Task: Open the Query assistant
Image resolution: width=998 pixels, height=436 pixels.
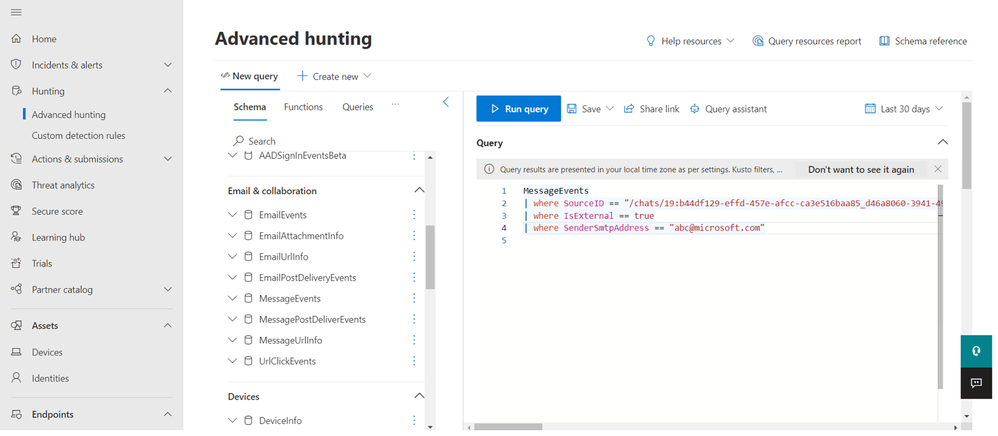Action: [x=728, y=109]
